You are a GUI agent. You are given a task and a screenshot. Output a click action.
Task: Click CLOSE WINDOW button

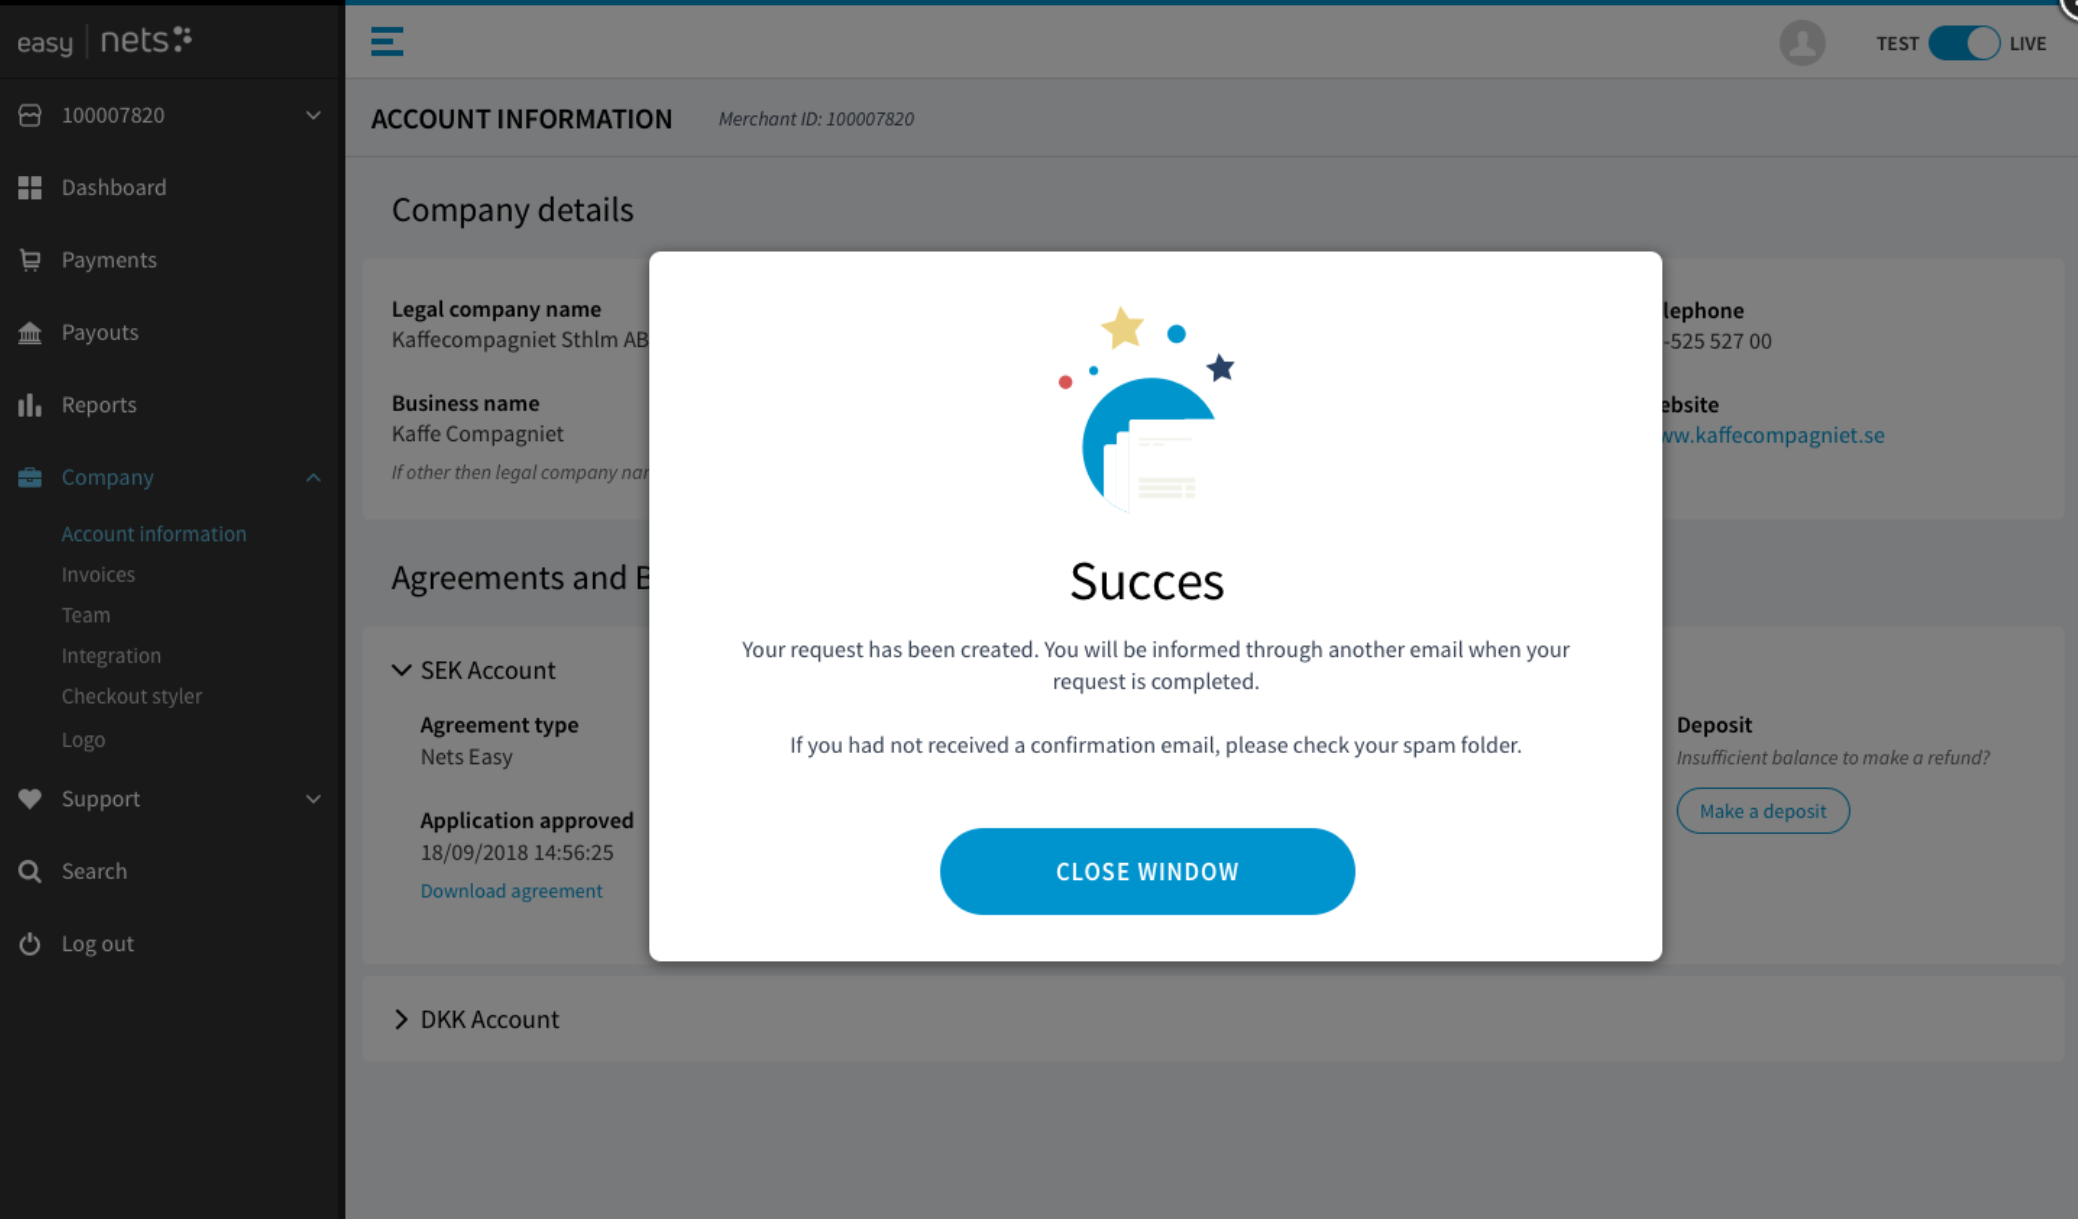(1148, 871)
